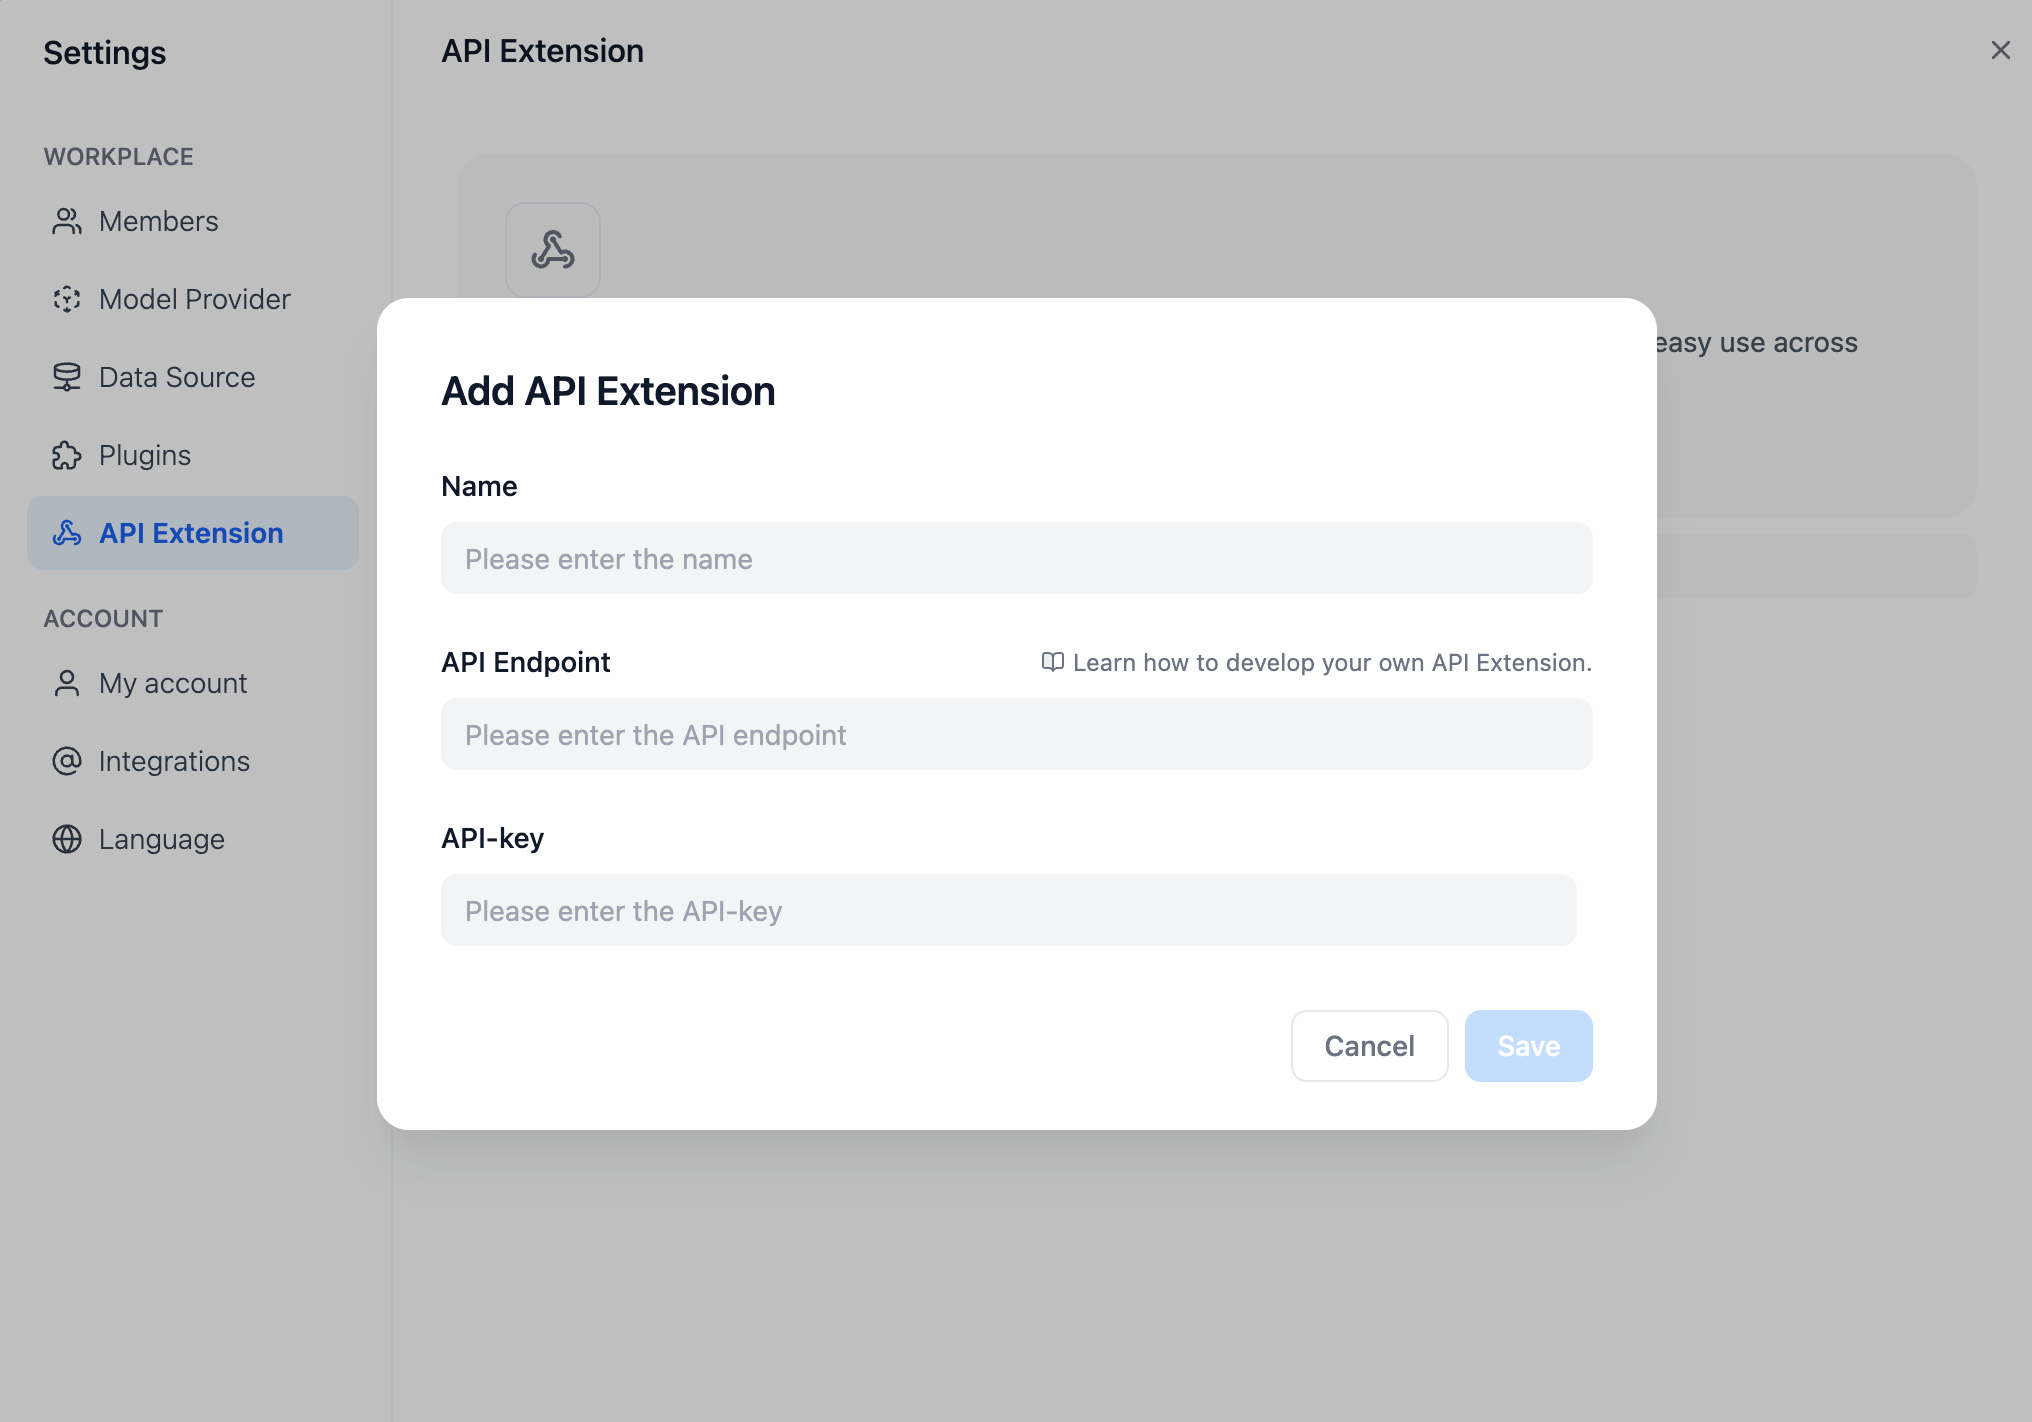Focus the Name input field
2032x1422 pixels.
(x=1016, y=558)
